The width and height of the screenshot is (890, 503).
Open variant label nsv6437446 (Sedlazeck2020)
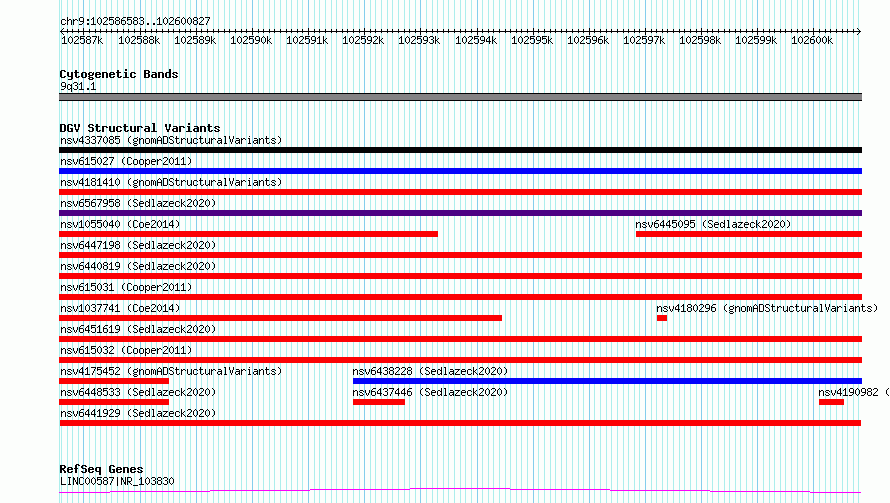(430, 392)
